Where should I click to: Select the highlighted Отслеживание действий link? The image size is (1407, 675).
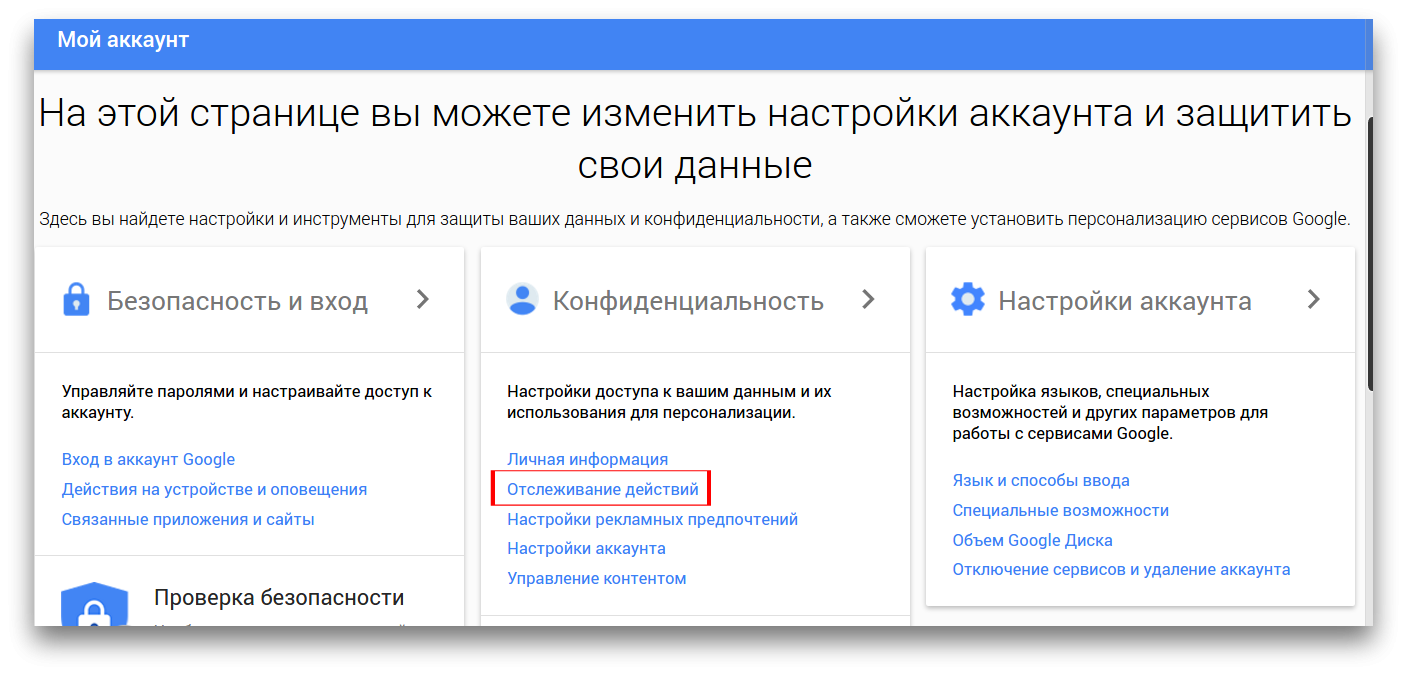[602, 490]
